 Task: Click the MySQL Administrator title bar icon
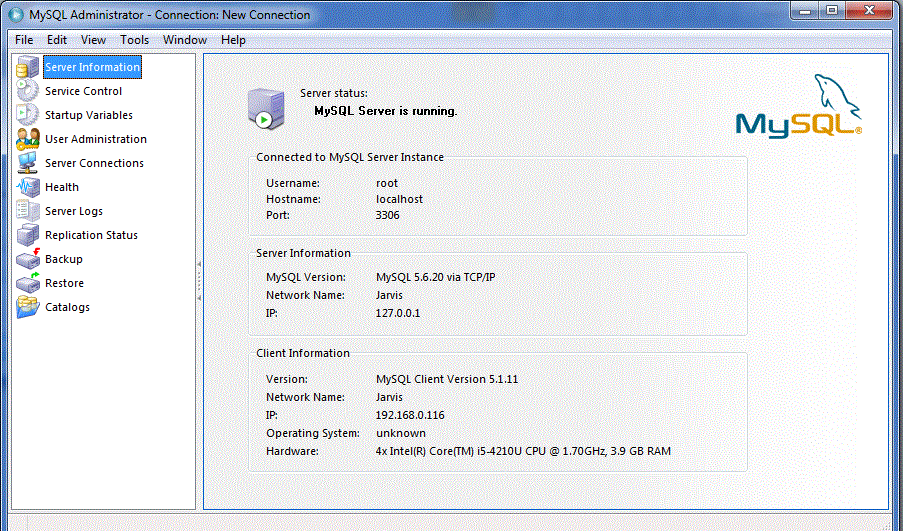click(16, 15)
